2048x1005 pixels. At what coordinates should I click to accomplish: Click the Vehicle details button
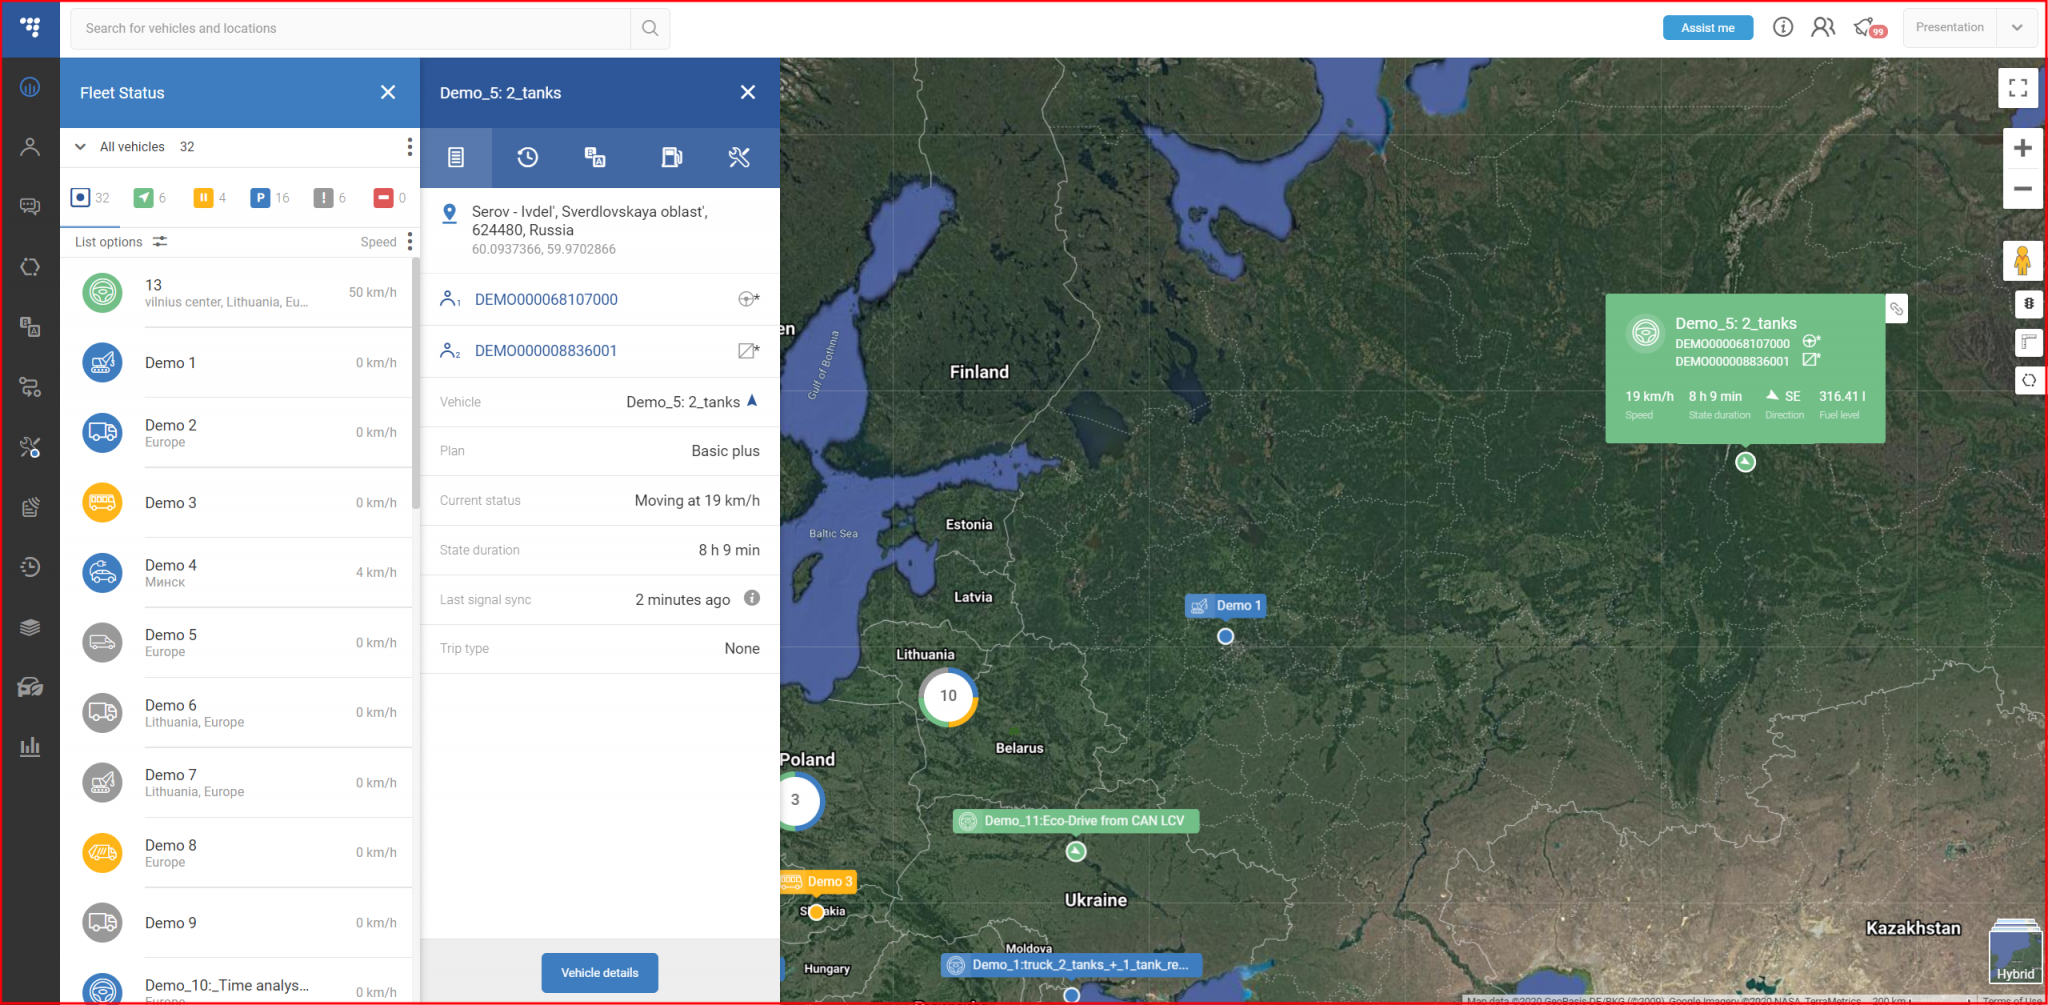pyautogui.click(x=599, y=972)
